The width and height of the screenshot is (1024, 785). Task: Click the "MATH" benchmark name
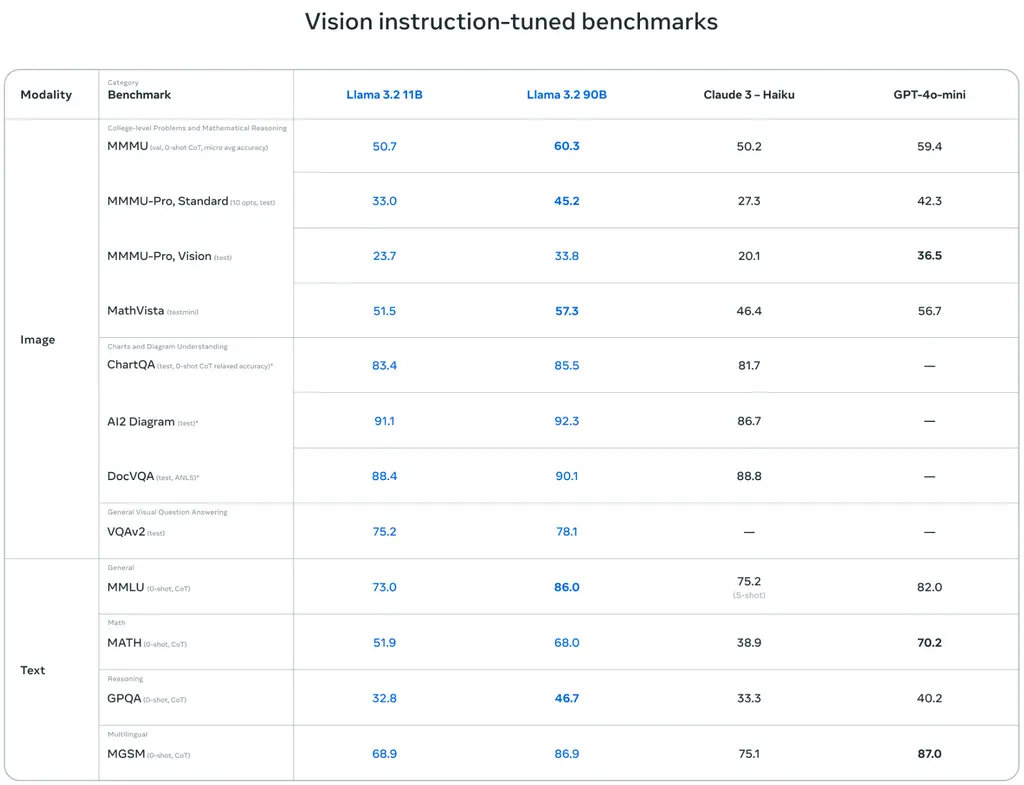coord(124,643)
